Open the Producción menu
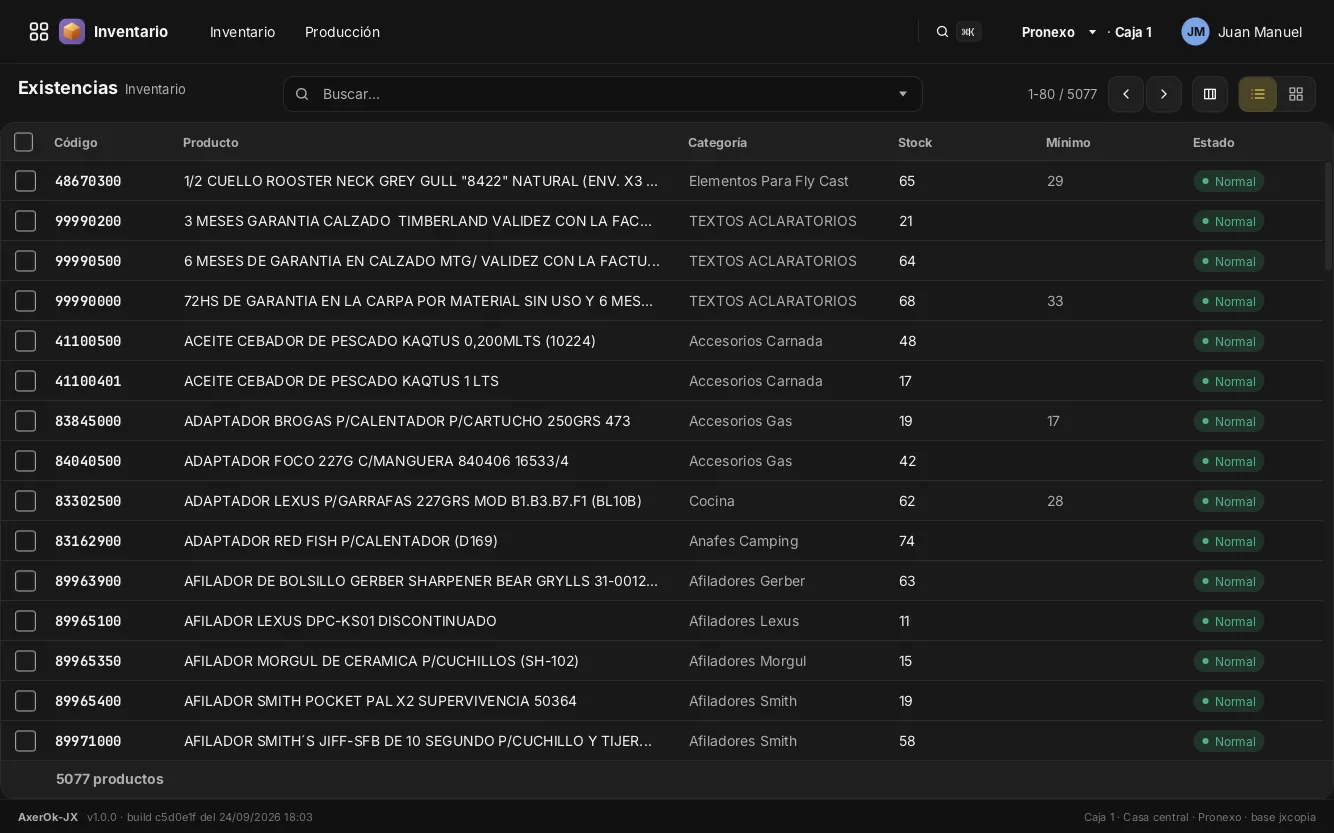1334x833 pixels. pos(342,32)
